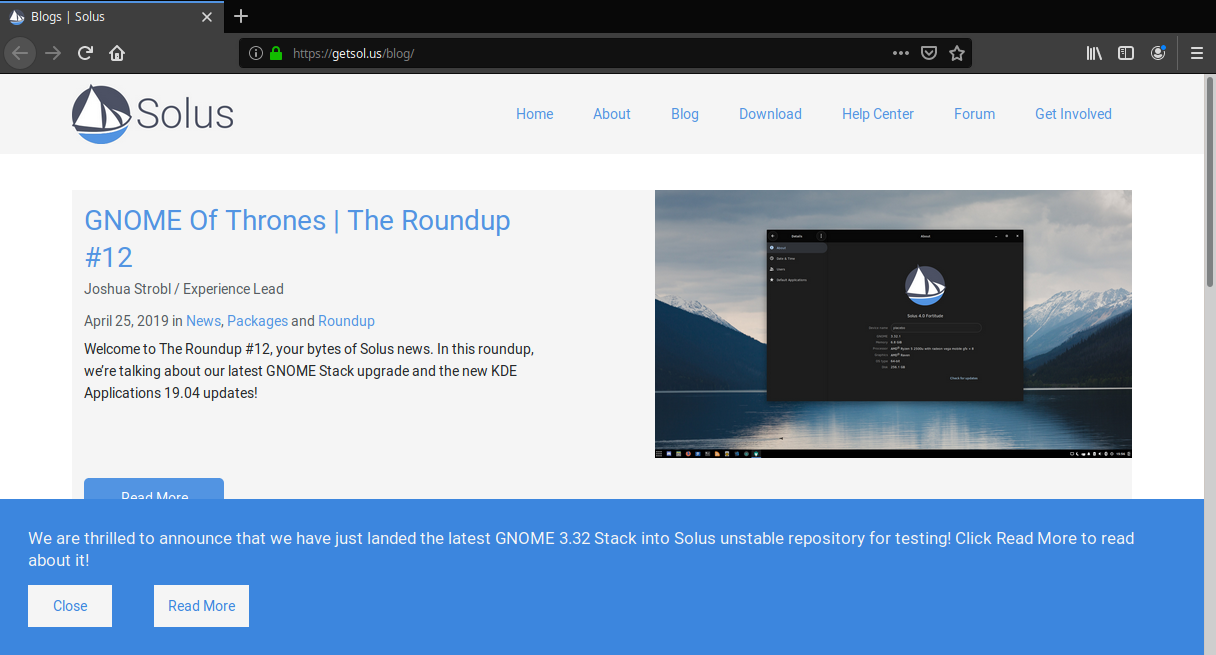Go back using the browser back arrow

[20, 53]
